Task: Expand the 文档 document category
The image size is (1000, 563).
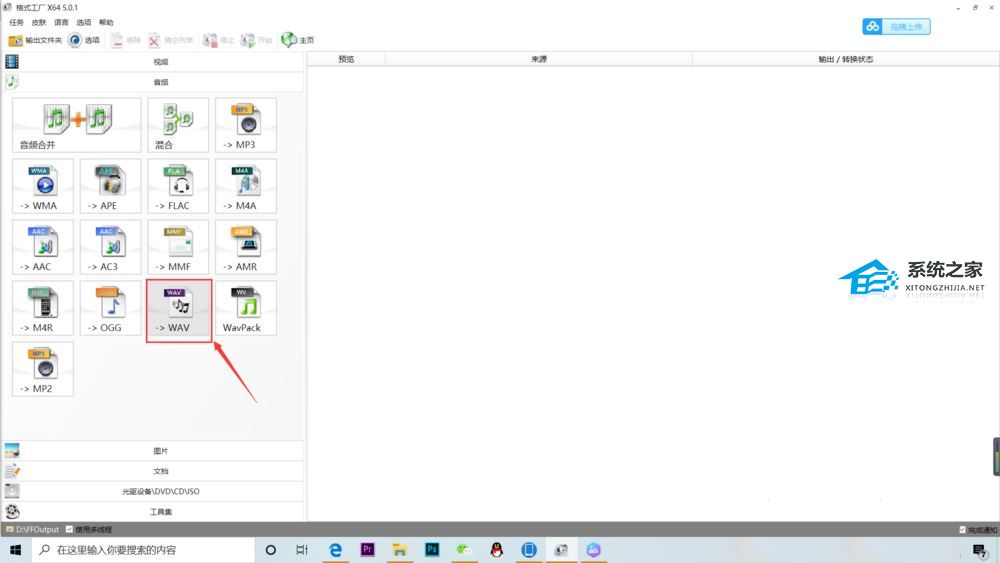Action: click(153, 471)
